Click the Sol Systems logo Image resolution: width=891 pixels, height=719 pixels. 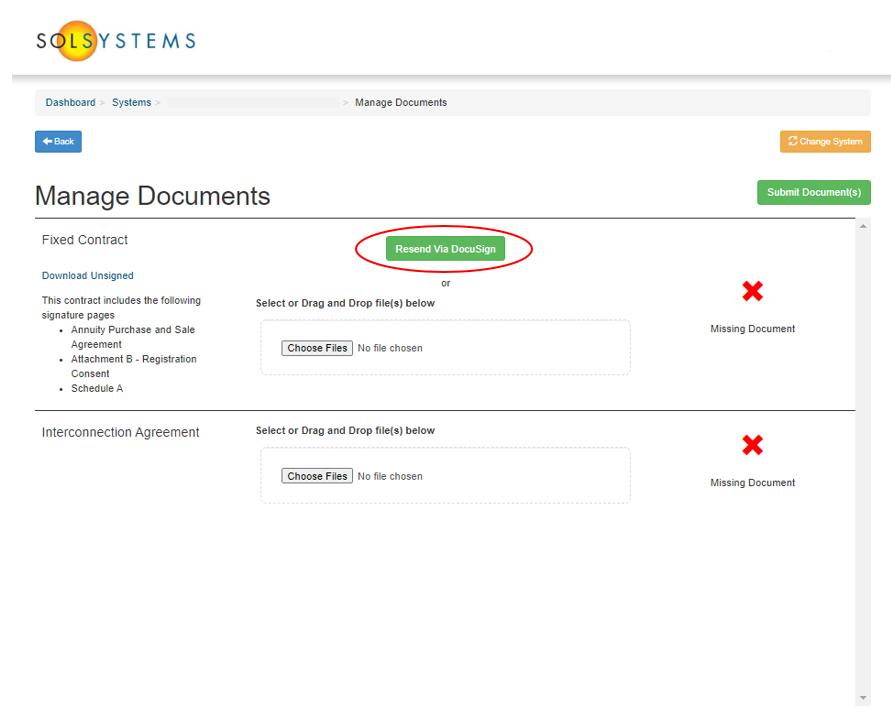tap(113, 38)
